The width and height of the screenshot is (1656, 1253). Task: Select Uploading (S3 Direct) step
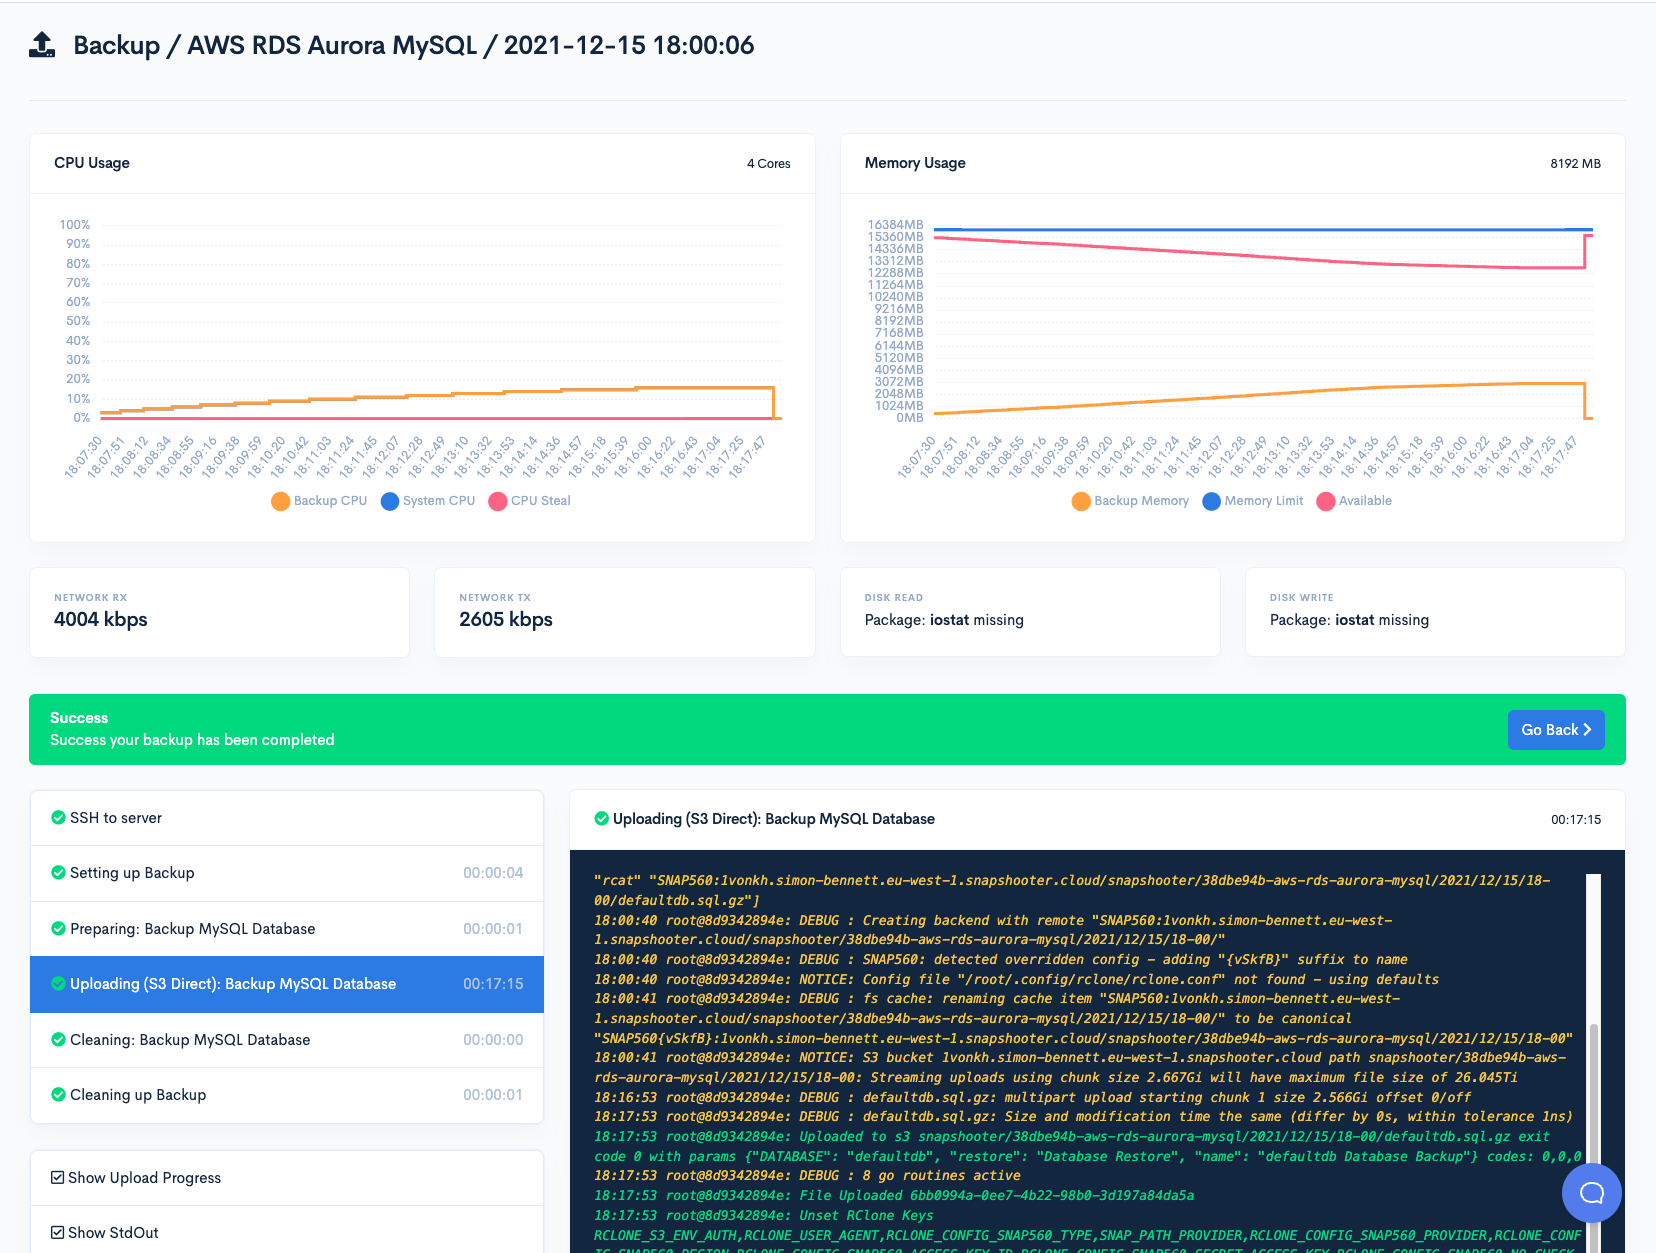[287, 984]
